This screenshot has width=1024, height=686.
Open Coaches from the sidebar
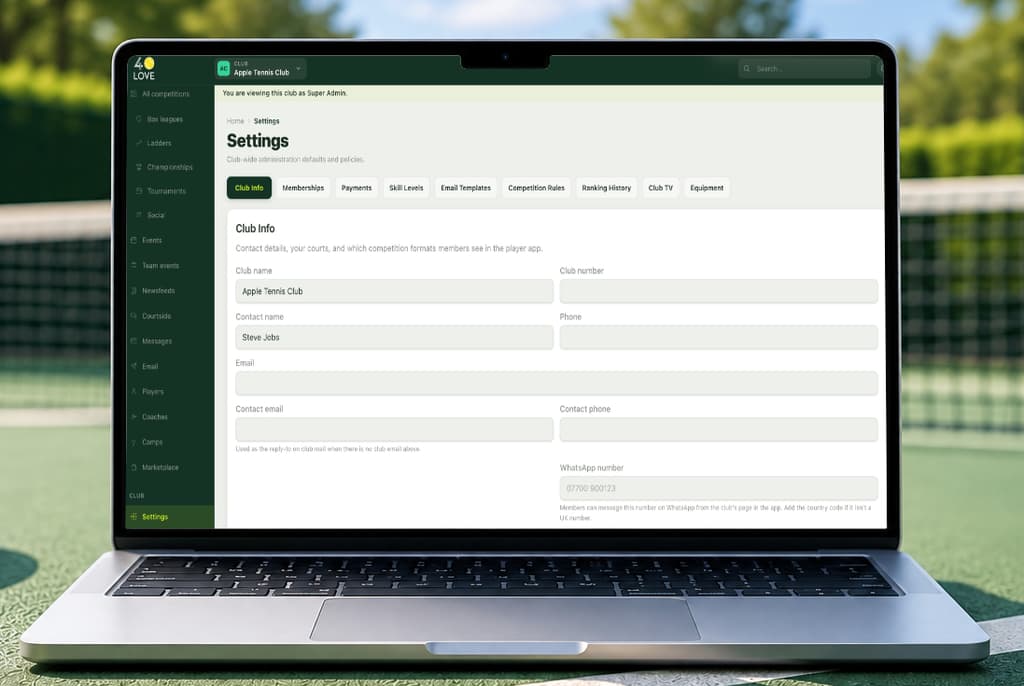click(150, 417)
